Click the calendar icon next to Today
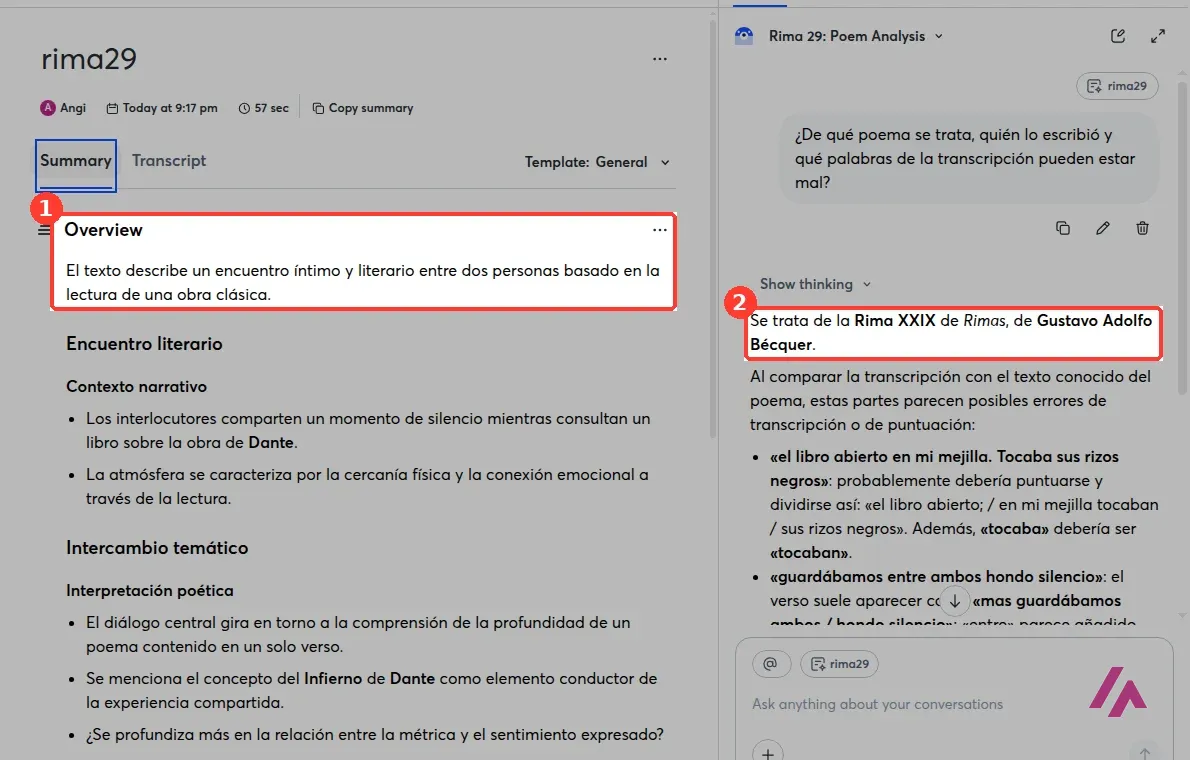 point(112,109)
